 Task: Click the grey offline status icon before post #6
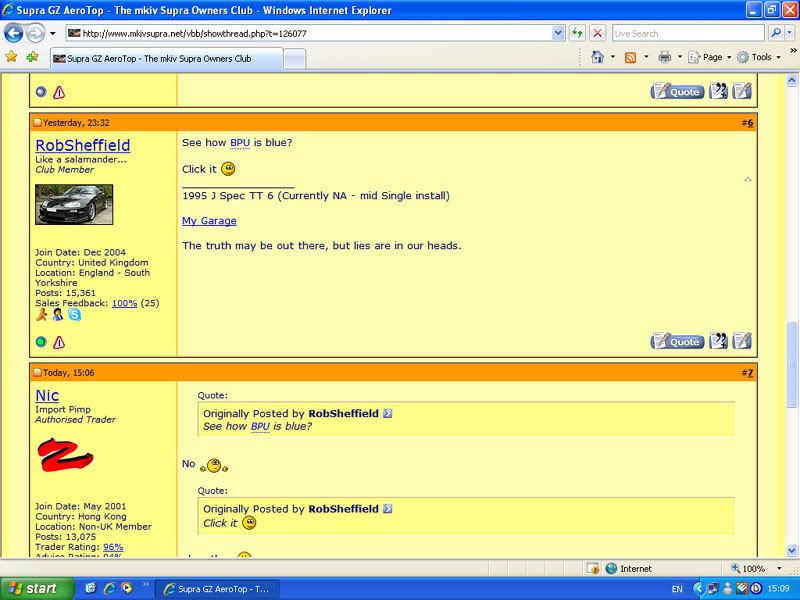tap(41, 92)
